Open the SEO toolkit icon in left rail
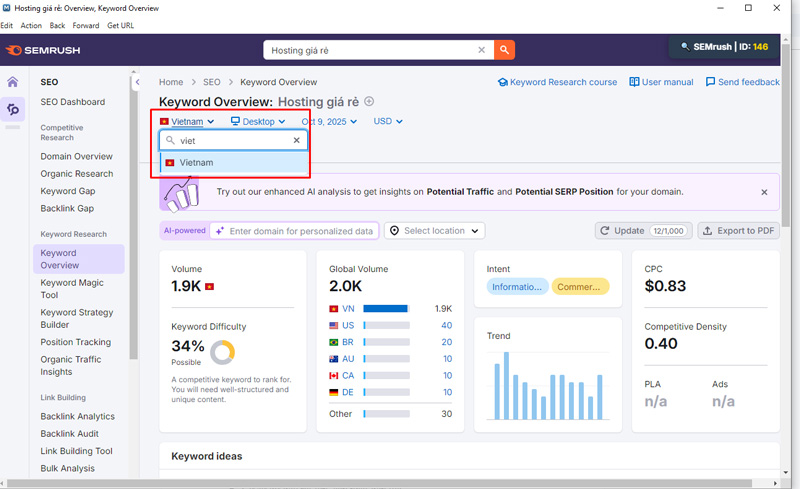 (13, 109)
